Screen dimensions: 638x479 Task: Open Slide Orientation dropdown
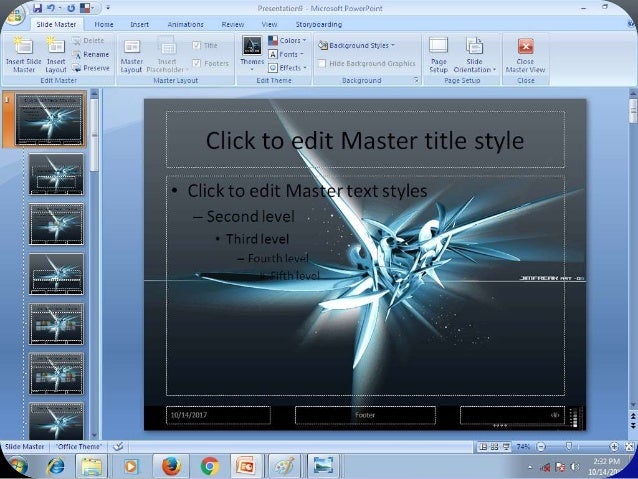click(x=474, y=55)
